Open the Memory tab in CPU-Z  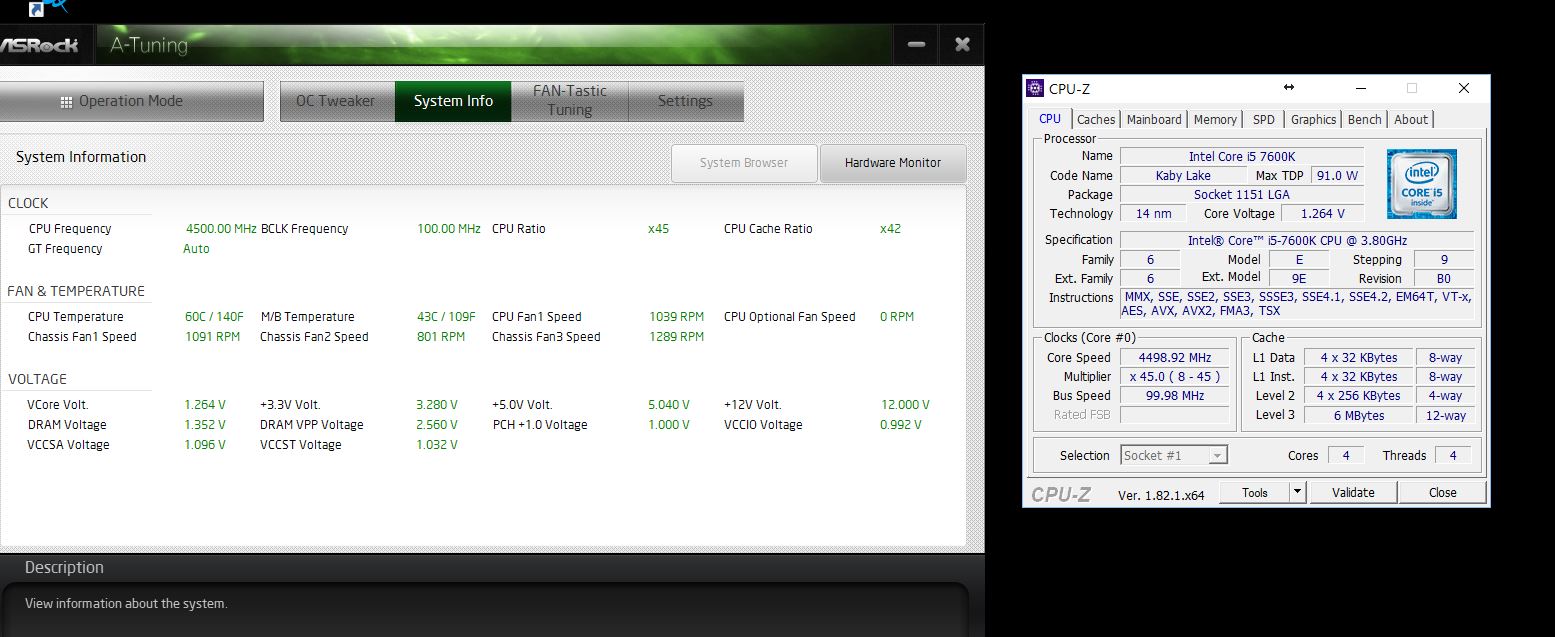[x=1215, y=119]
